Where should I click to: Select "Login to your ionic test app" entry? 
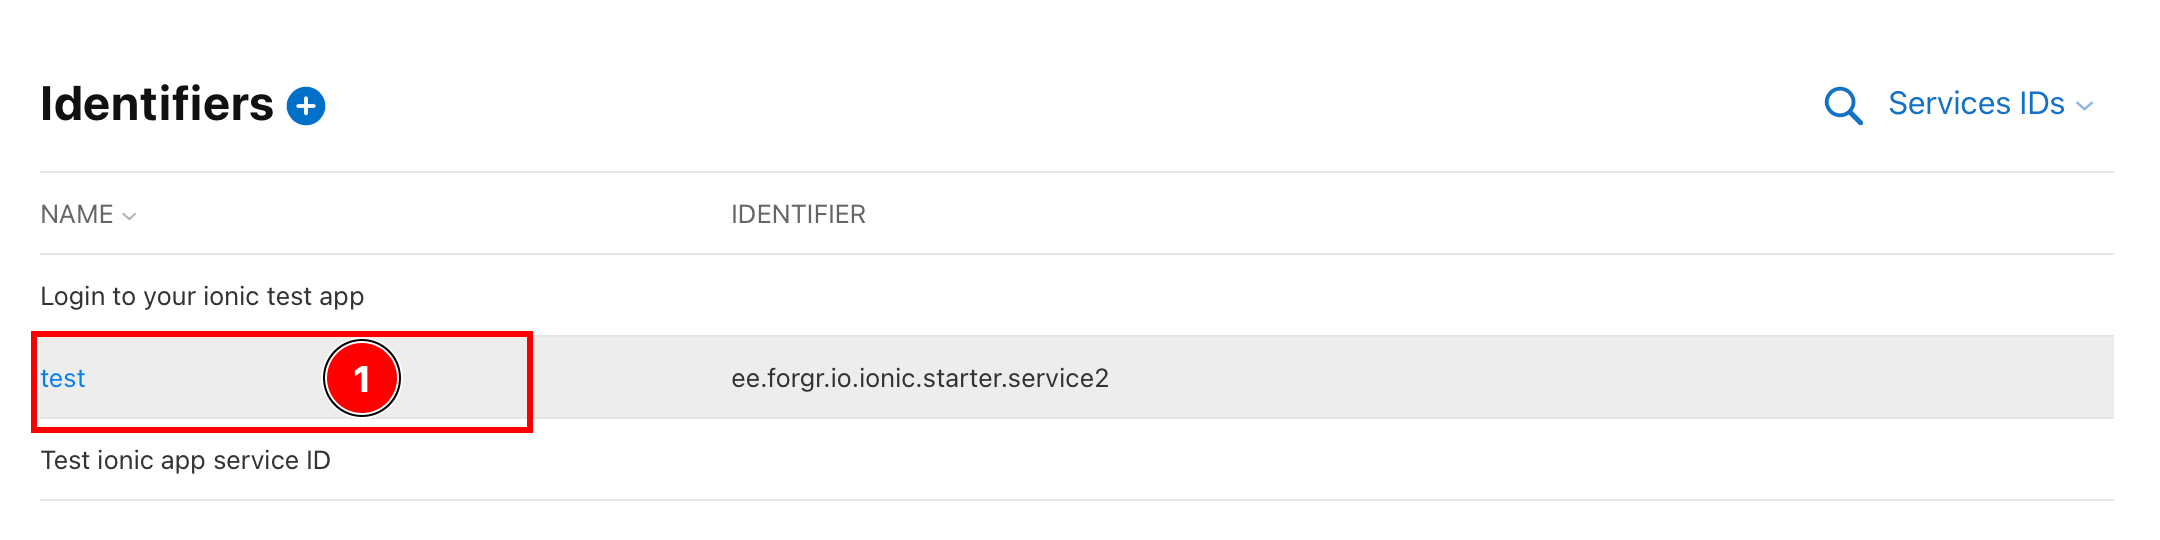click(x=202, y=297)
